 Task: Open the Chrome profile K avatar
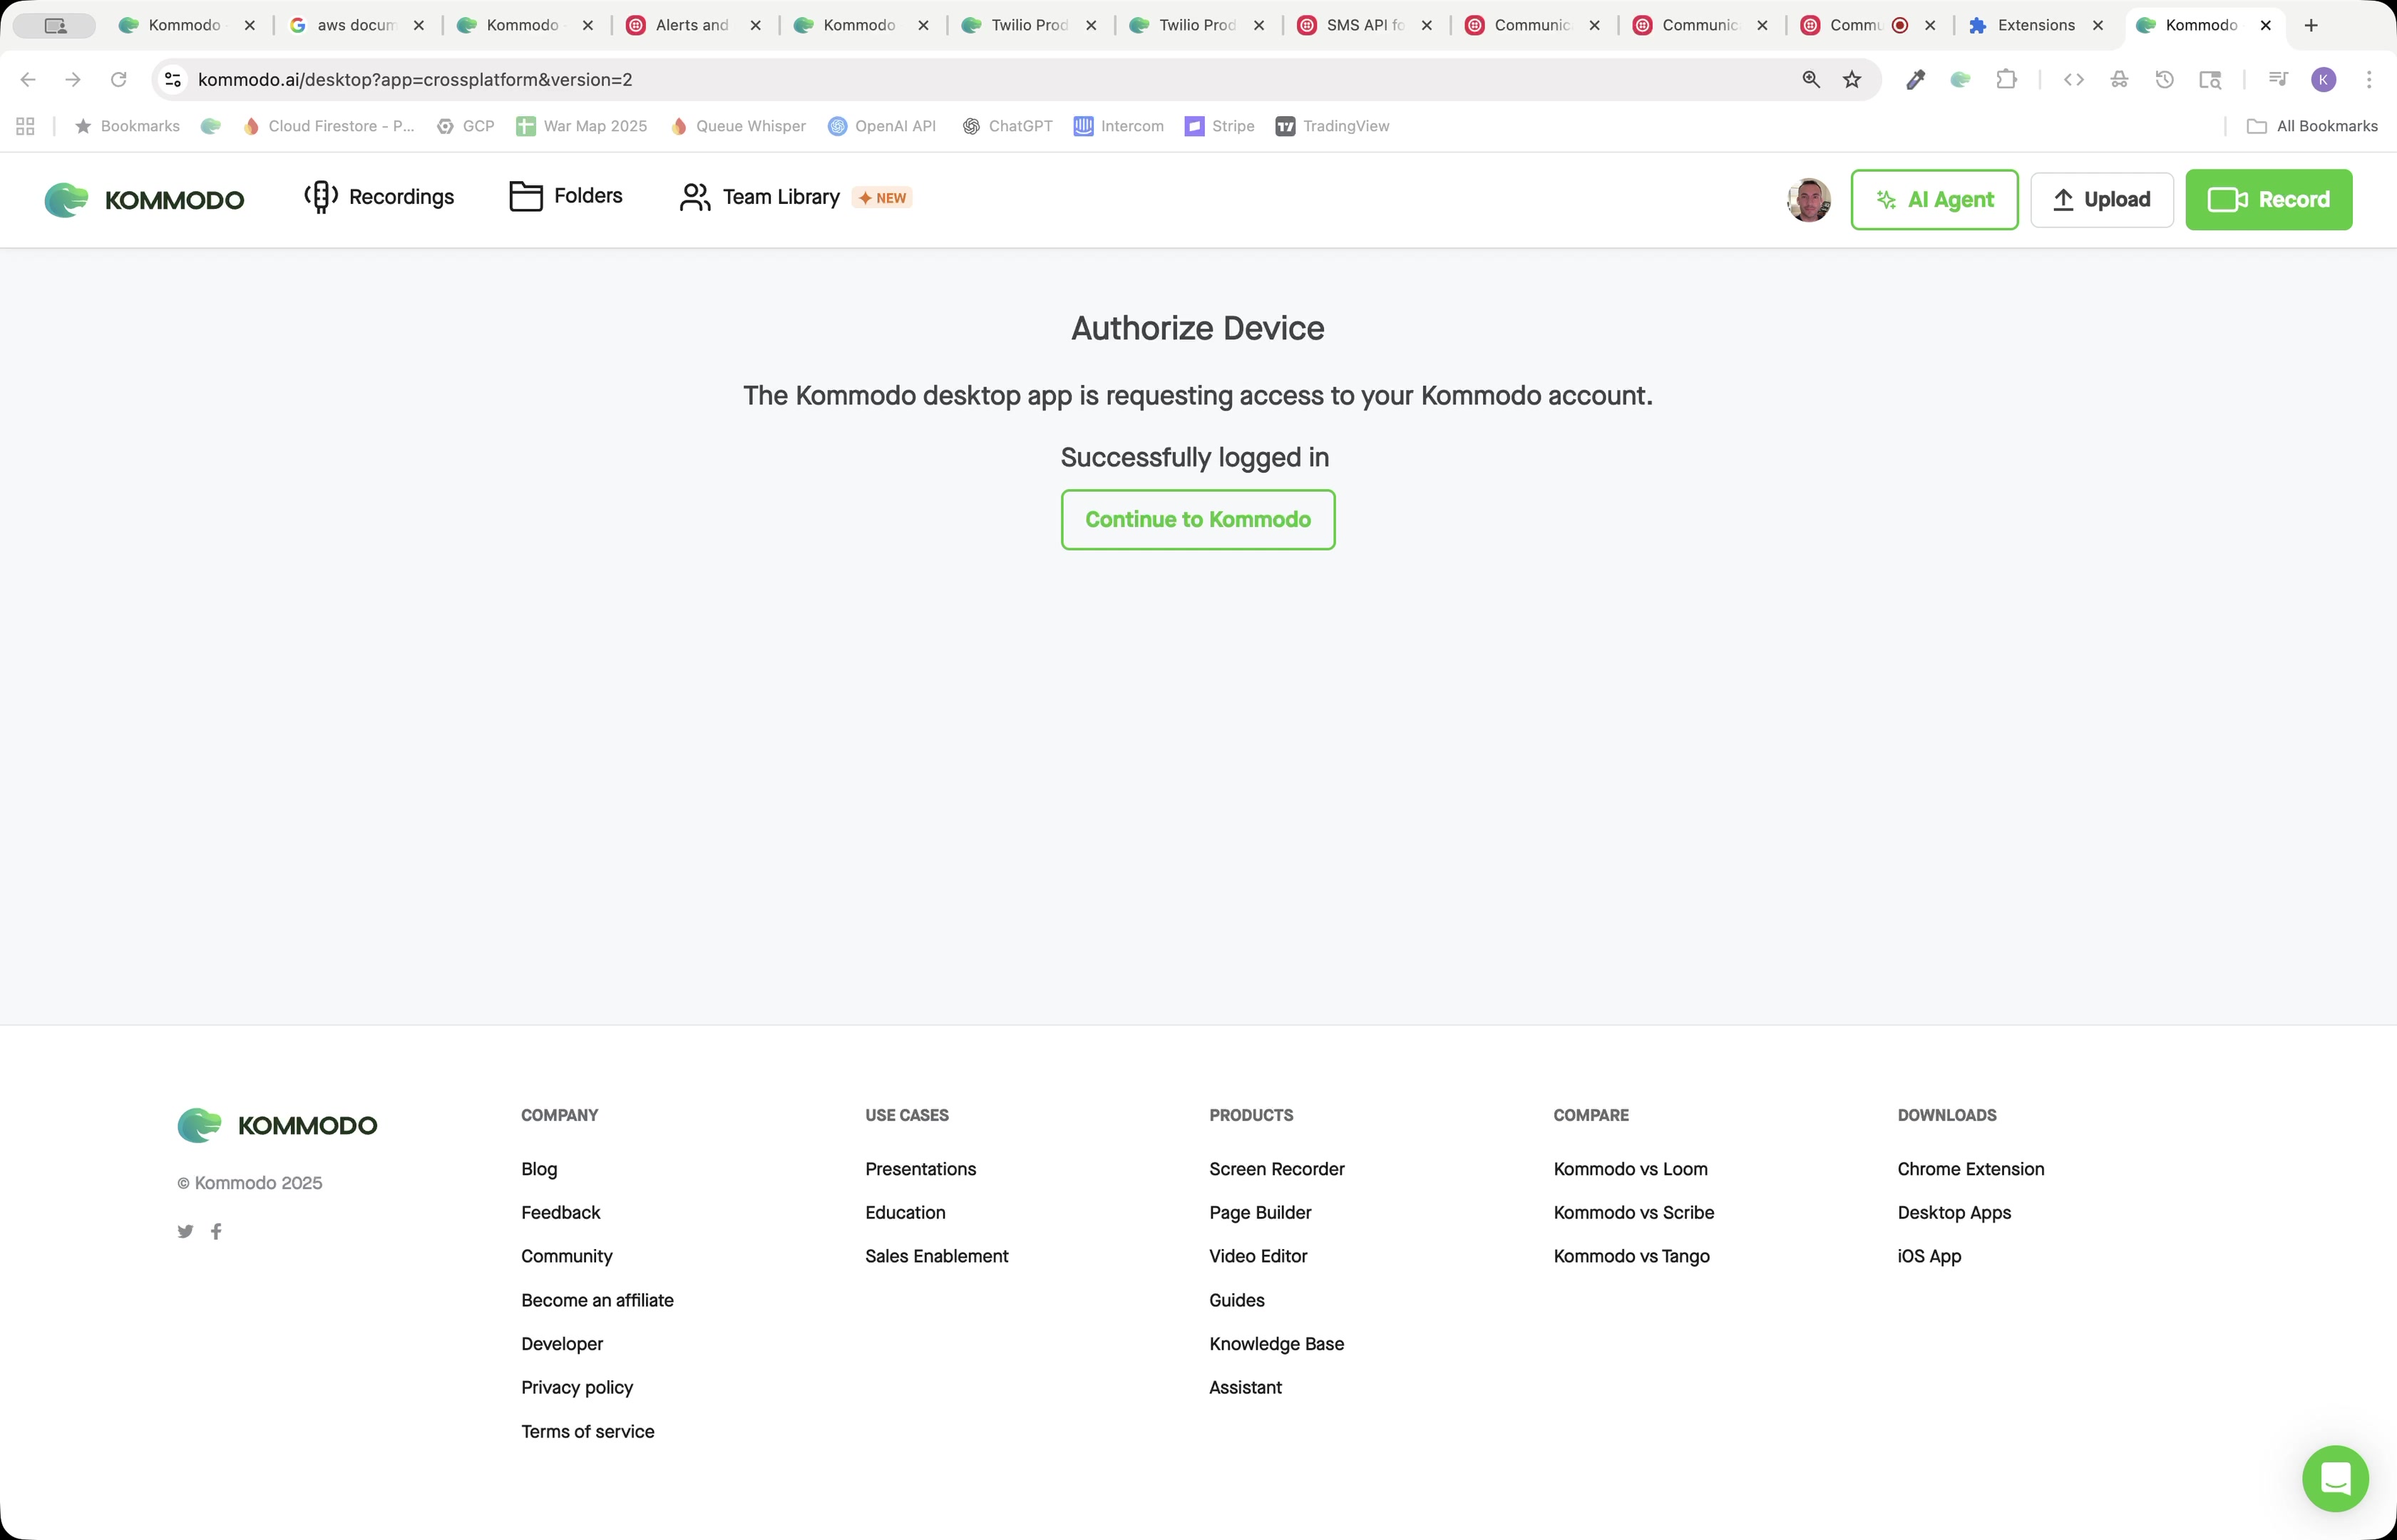click(x=2323, y=79)
